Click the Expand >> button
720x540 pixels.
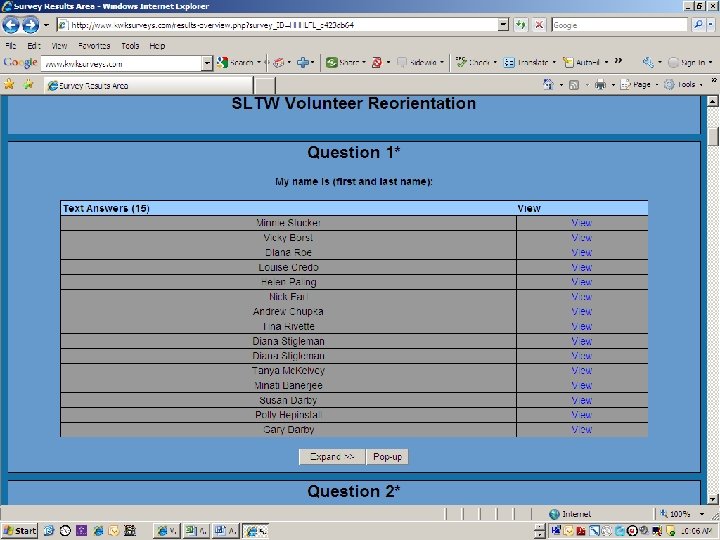(332, 457)
